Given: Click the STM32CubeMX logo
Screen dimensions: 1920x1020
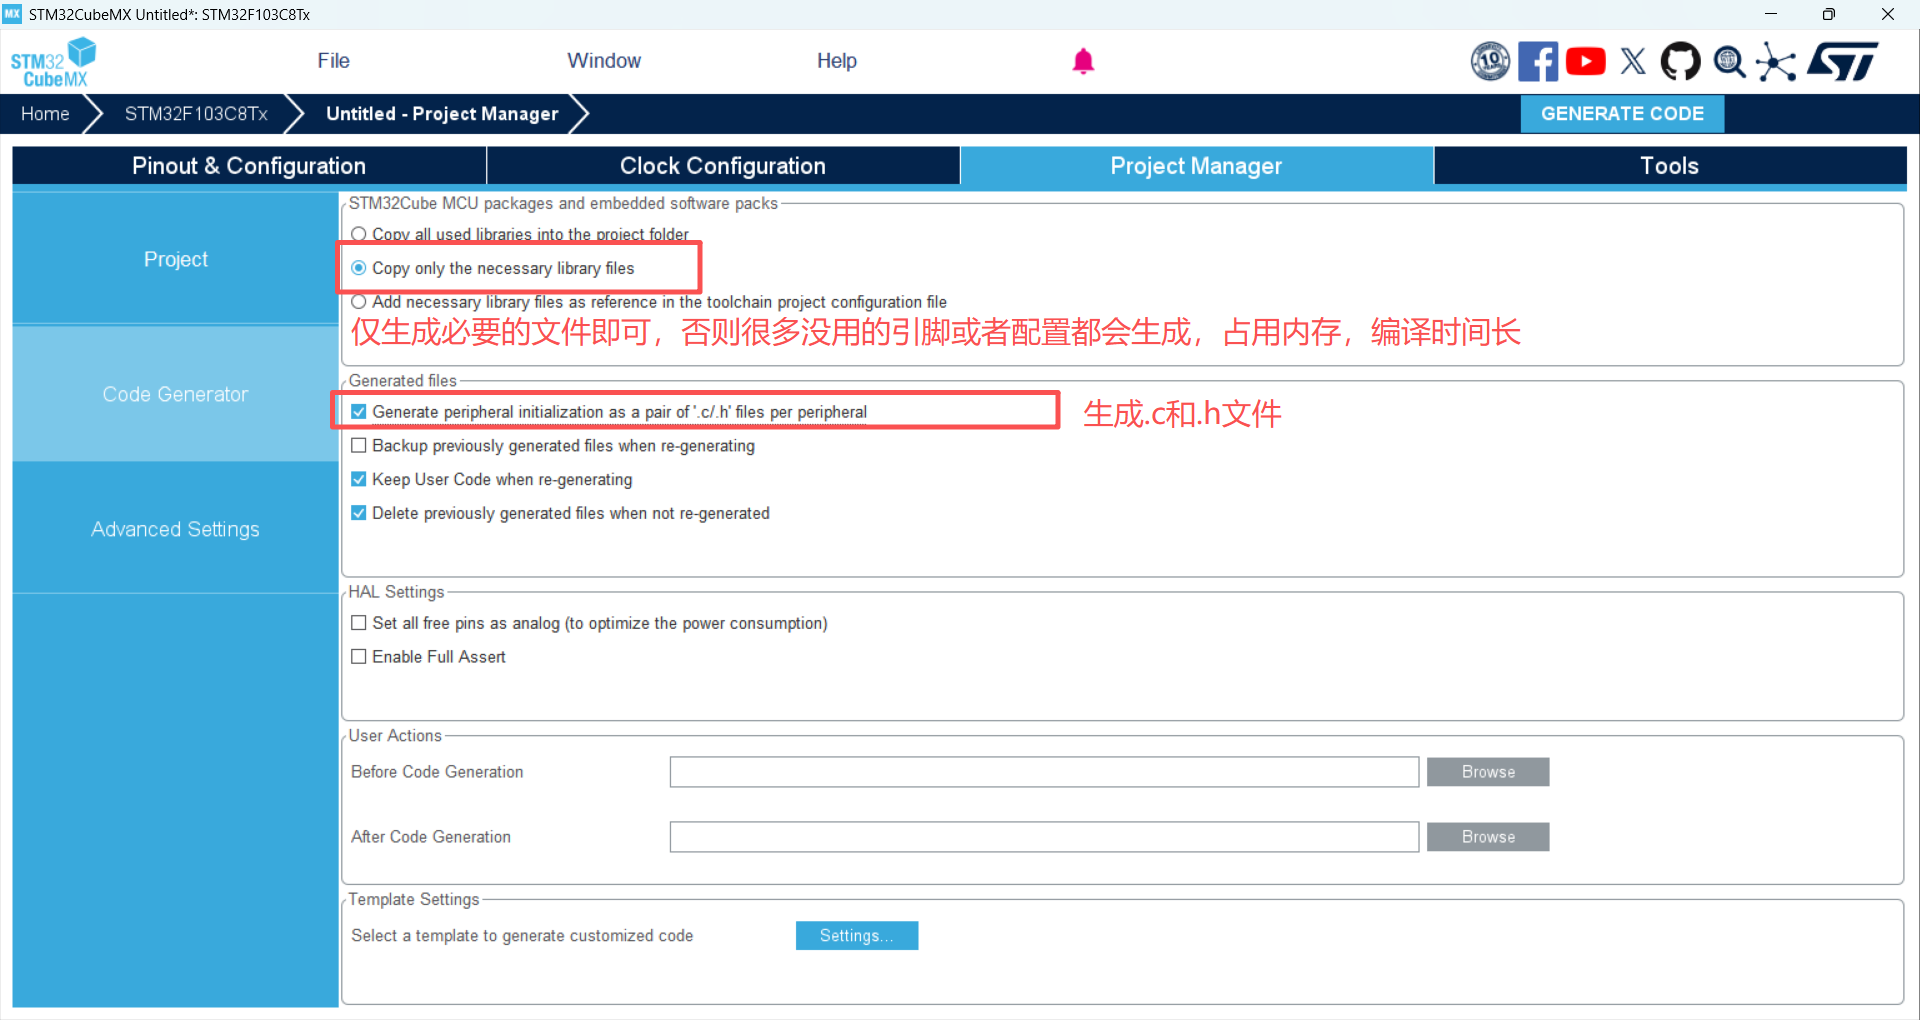Looking at the screenshot, I should (x=54, y=62).
